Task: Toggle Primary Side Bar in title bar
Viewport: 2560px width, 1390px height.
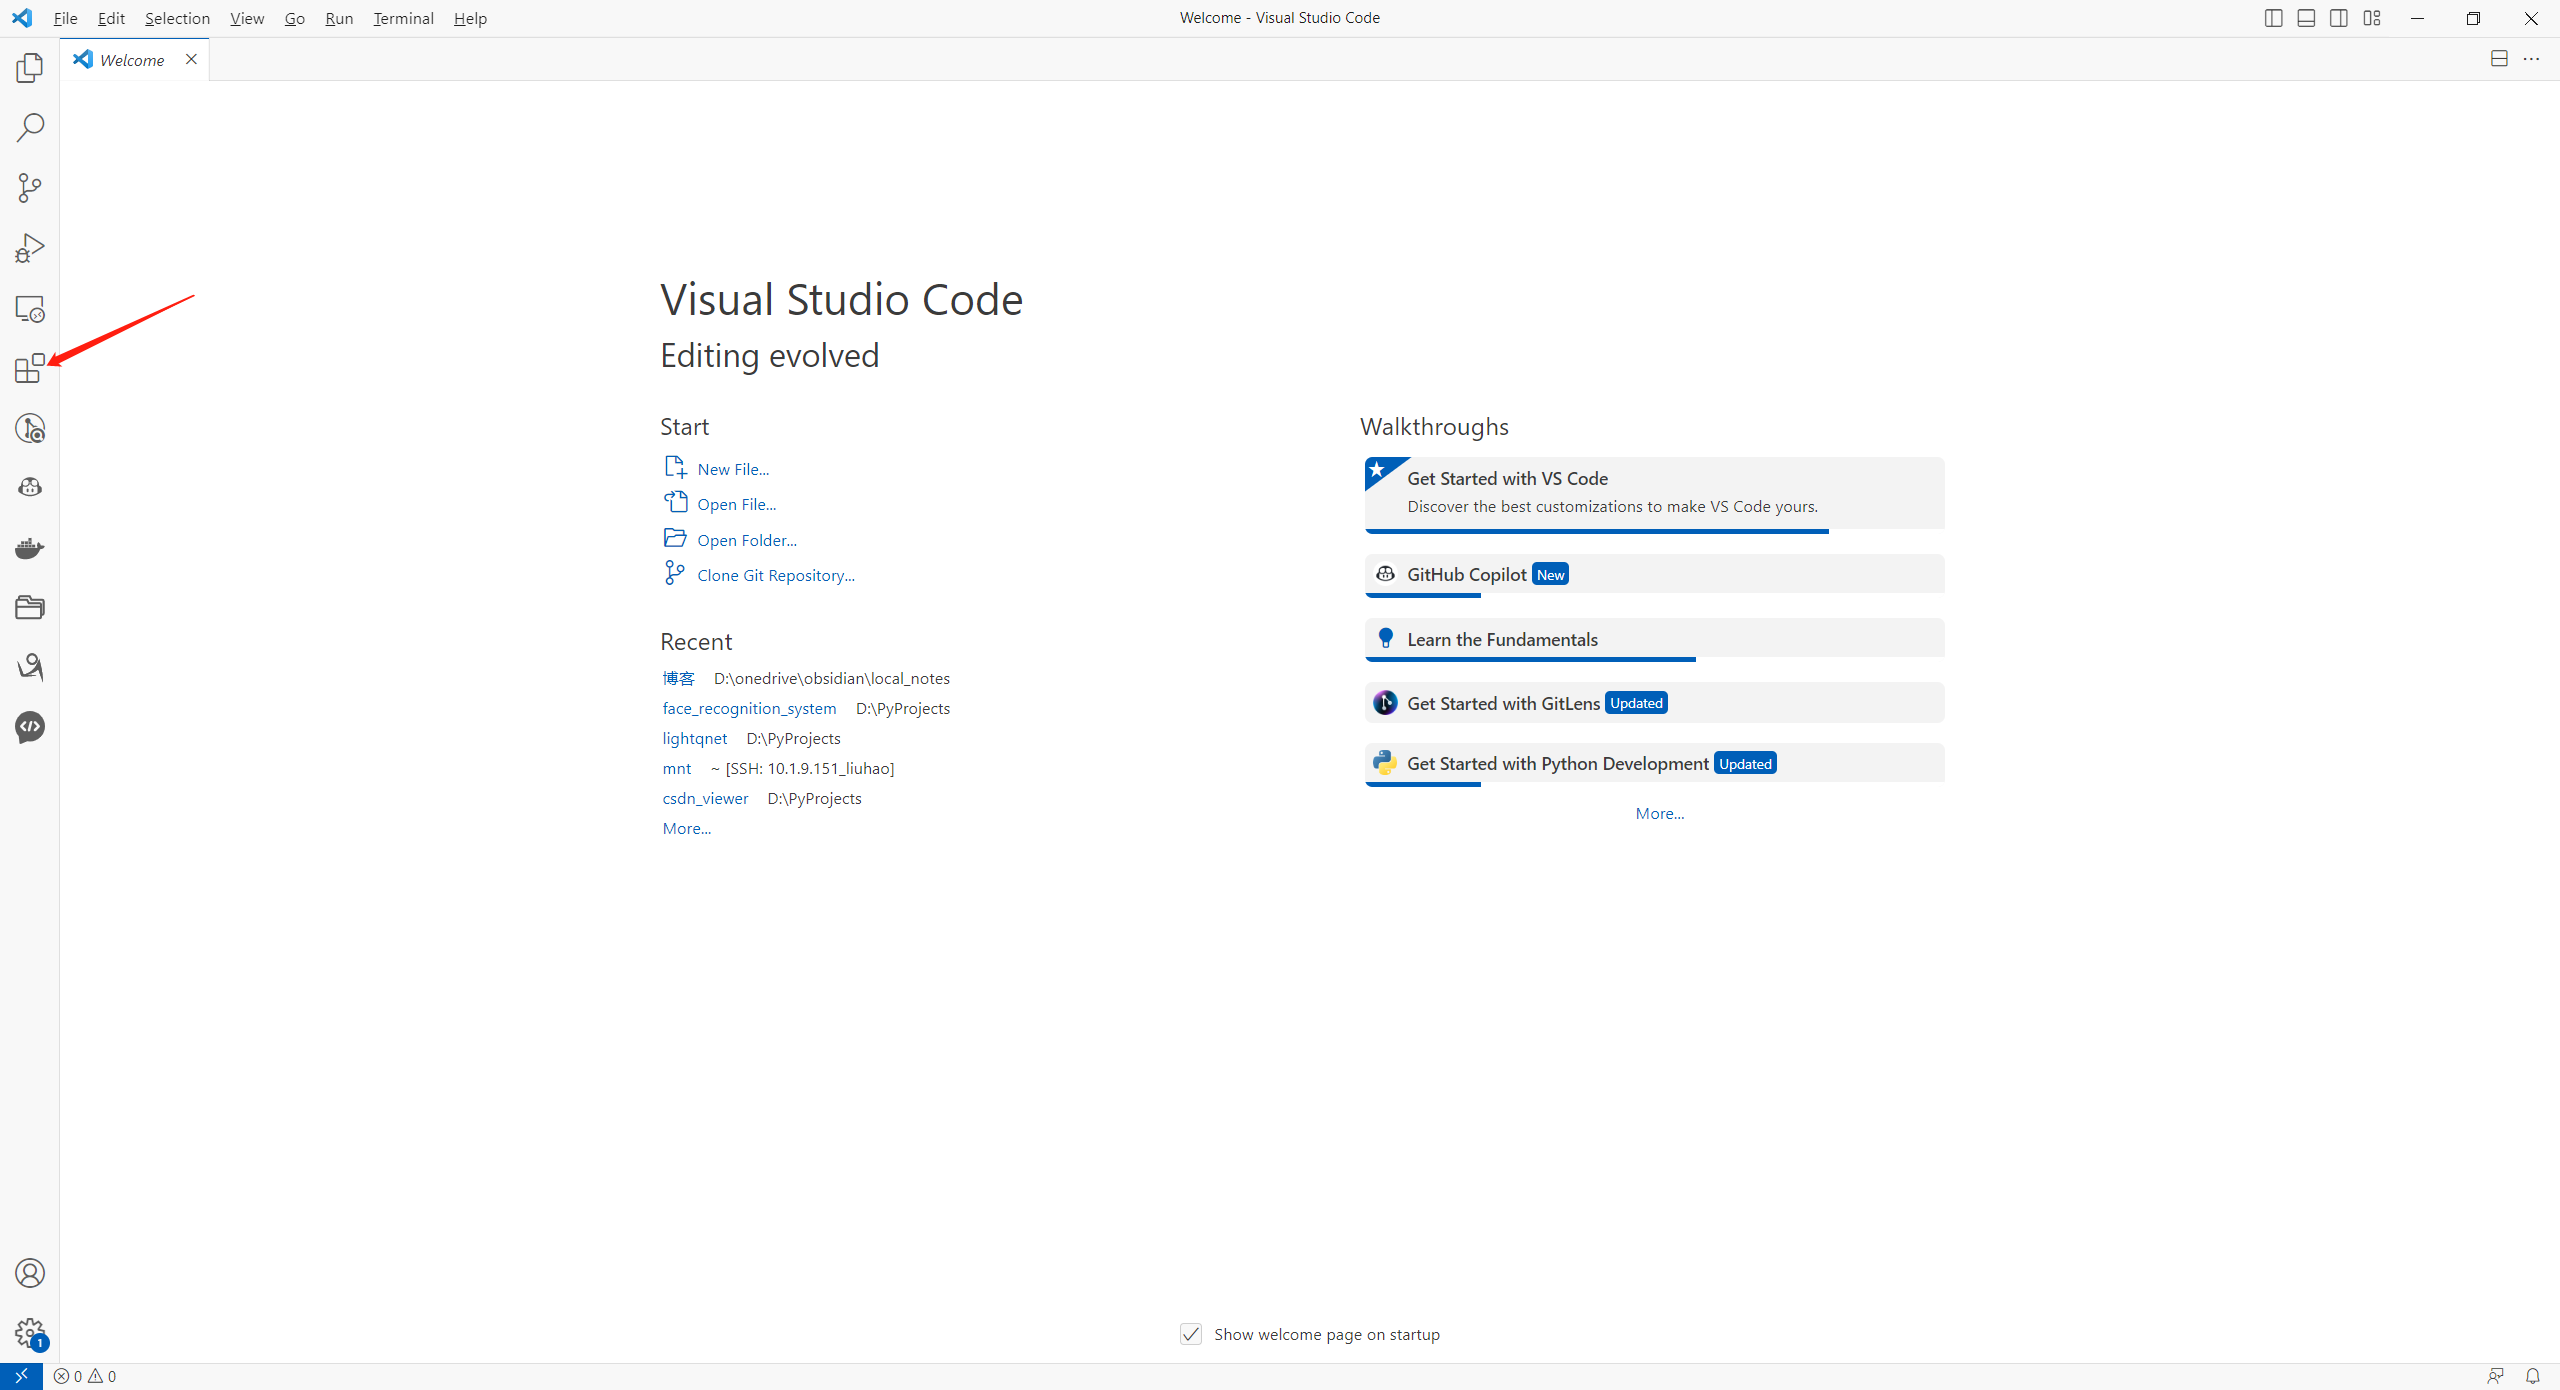Action: (2273, 18)
